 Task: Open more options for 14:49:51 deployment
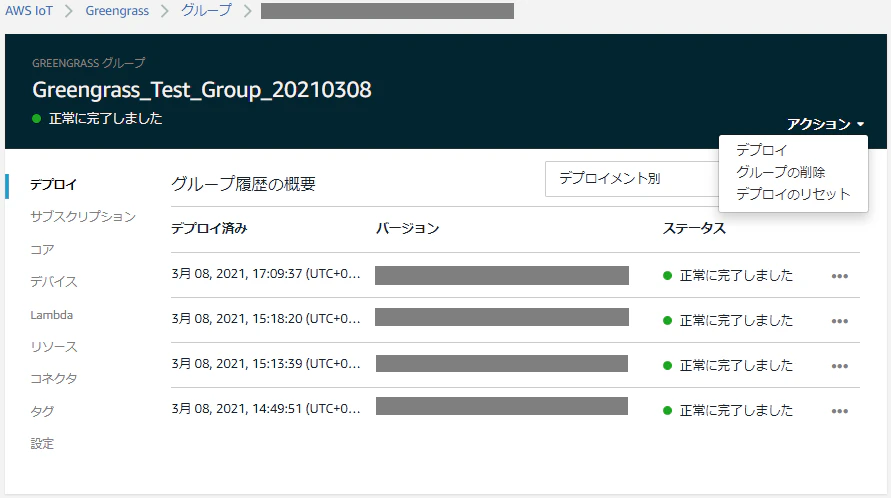(839, 411)
